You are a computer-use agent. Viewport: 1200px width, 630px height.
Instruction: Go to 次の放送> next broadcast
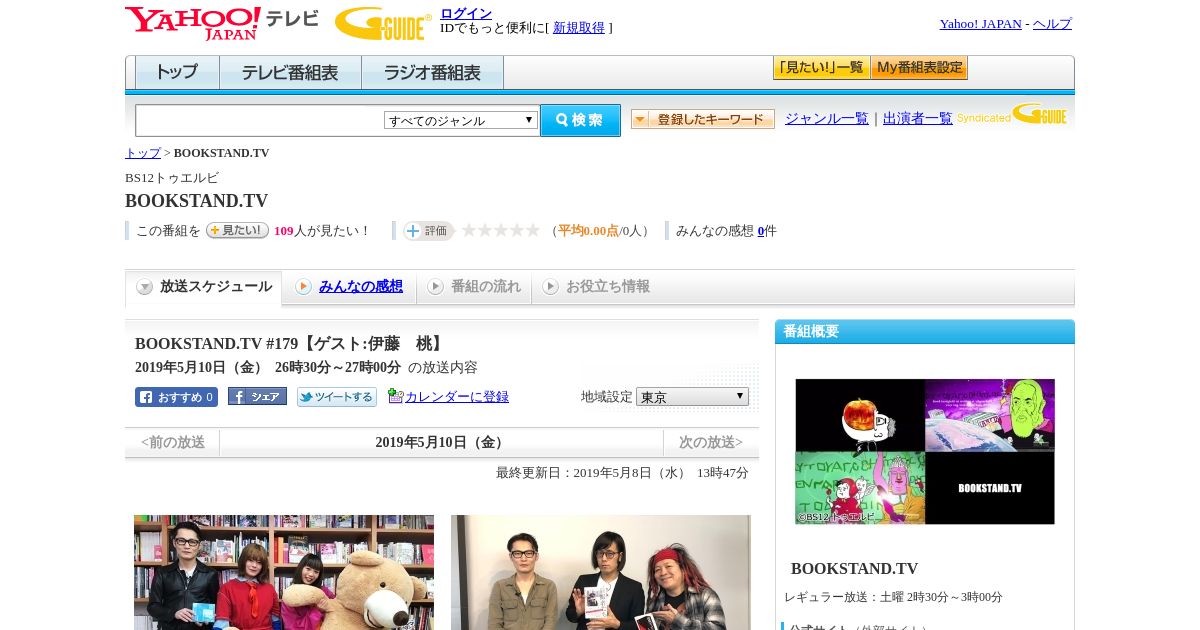711,442
